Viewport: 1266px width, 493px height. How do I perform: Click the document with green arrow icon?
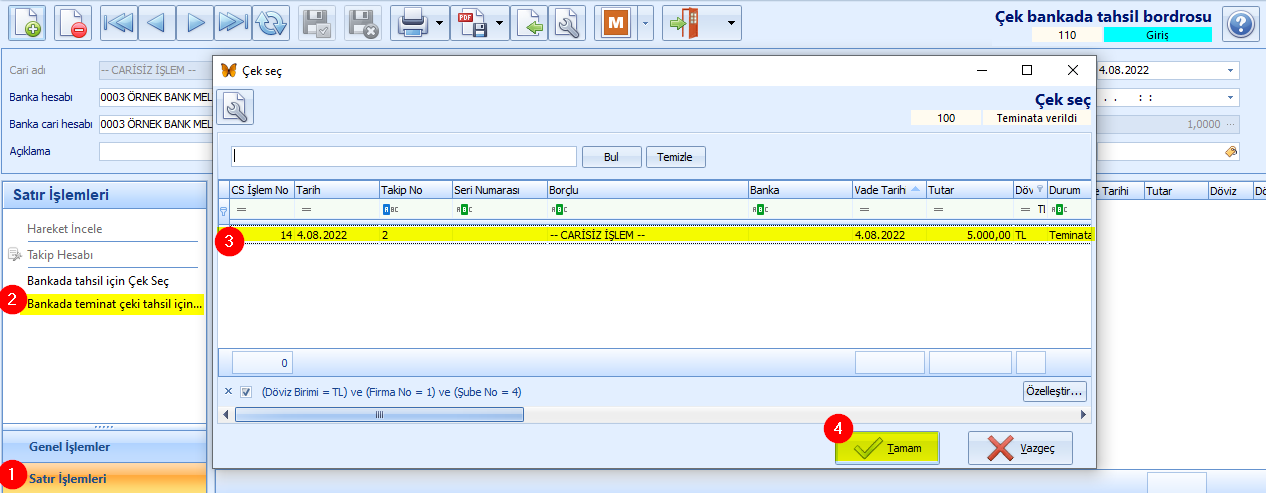[x=529, y=22]
